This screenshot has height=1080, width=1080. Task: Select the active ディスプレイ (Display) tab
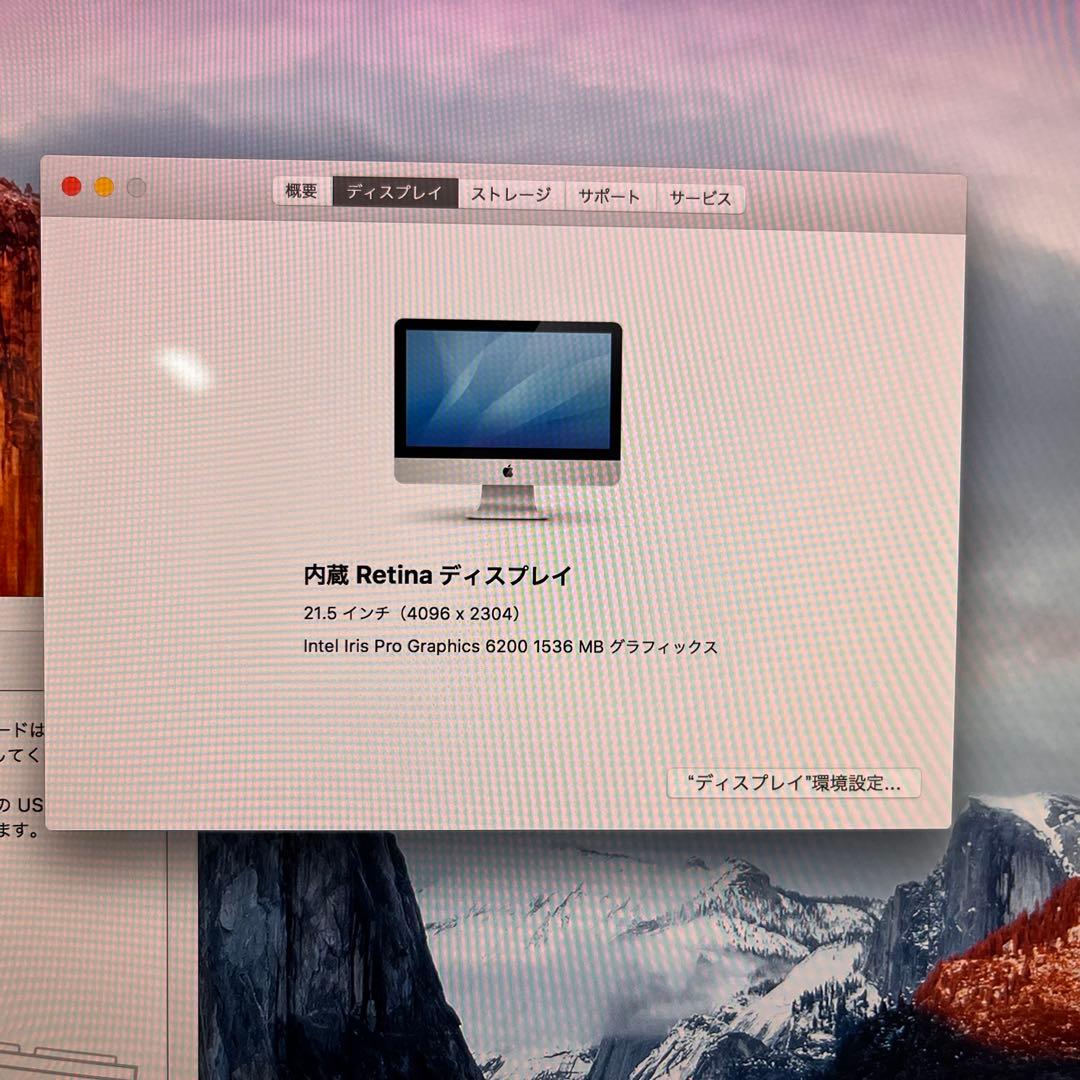point(396,193)
